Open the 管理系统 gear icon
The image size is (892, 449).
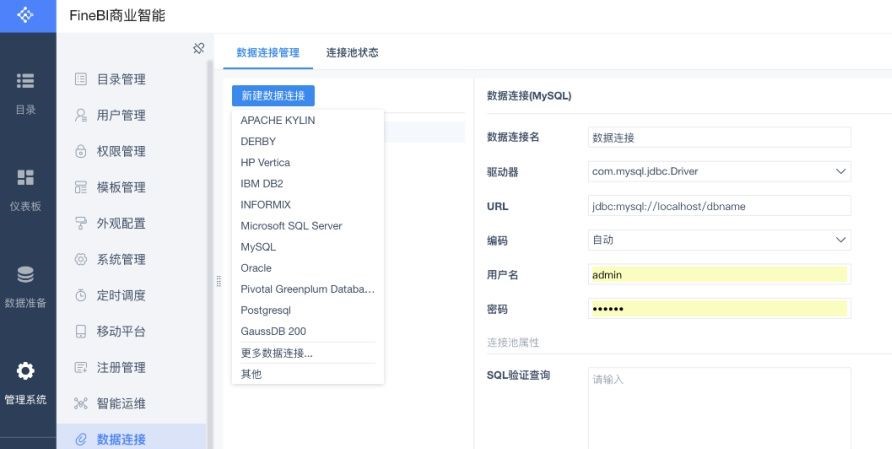pos(25,371)
